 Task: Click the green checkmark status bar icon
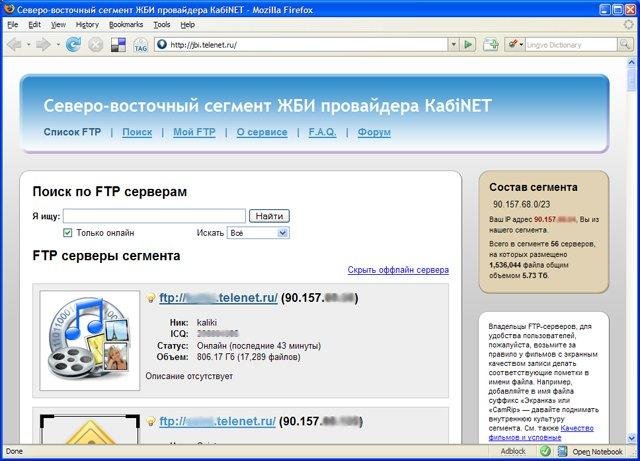click(545, 451)
